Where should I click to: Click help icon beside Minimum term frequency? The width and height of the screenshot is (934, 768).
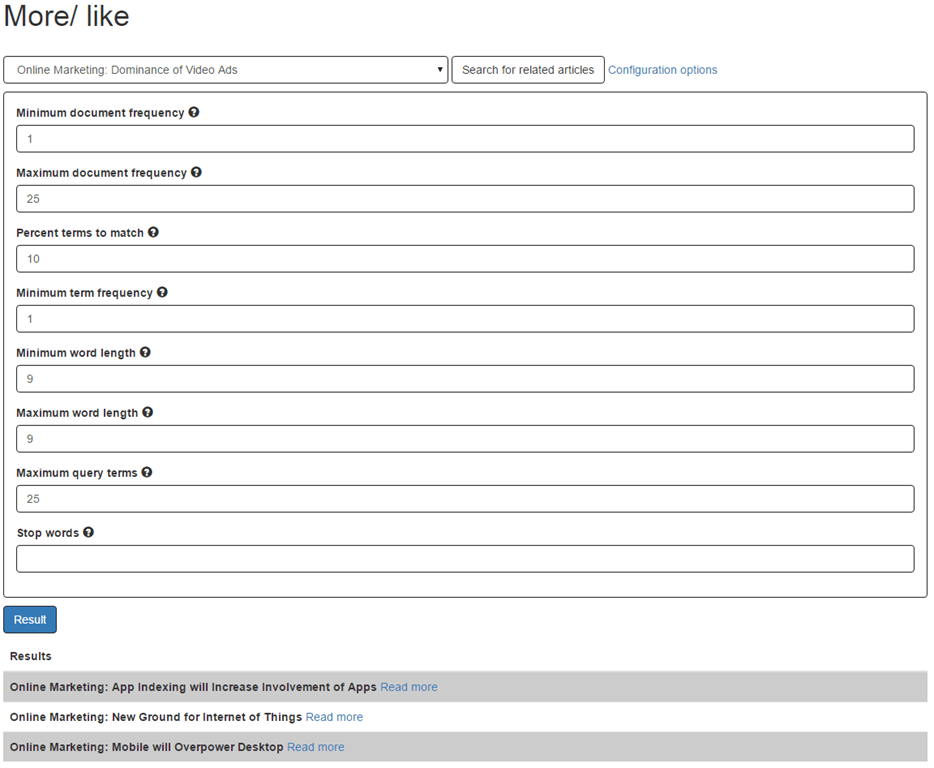click(162, 292)
